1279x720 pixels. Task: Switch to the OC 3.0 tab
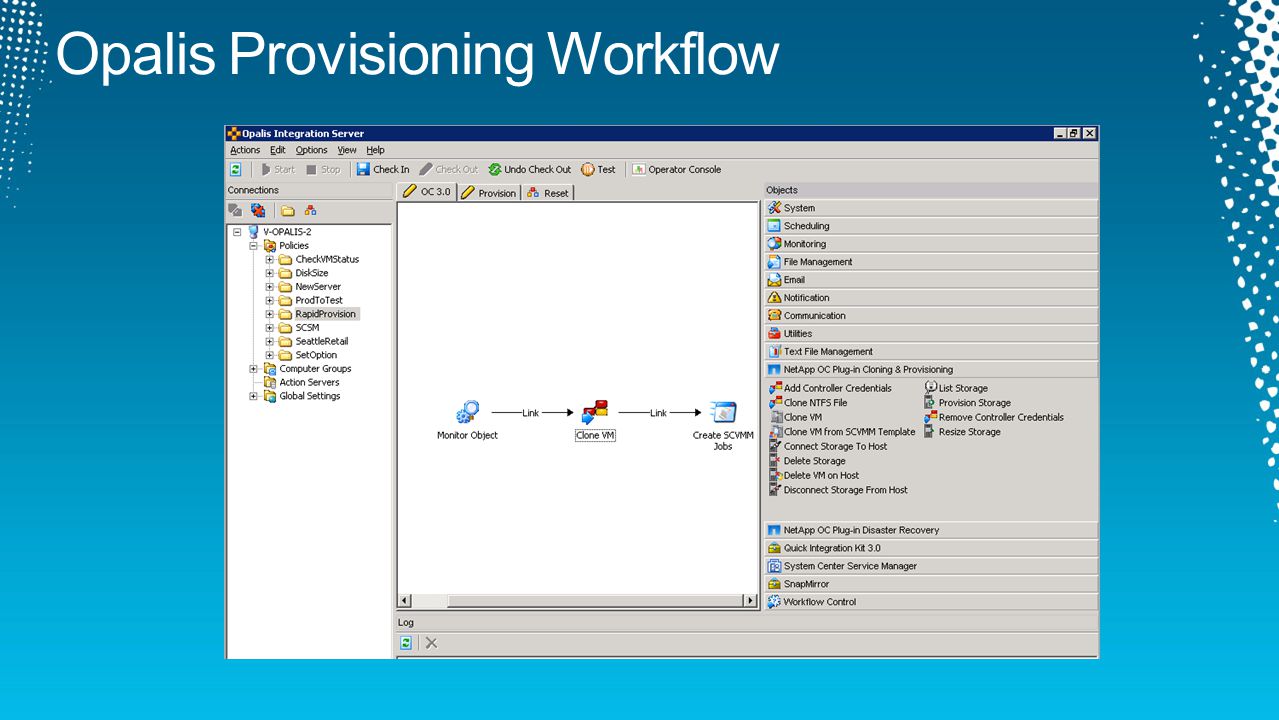pyautogui.click(x=426, y=192)
